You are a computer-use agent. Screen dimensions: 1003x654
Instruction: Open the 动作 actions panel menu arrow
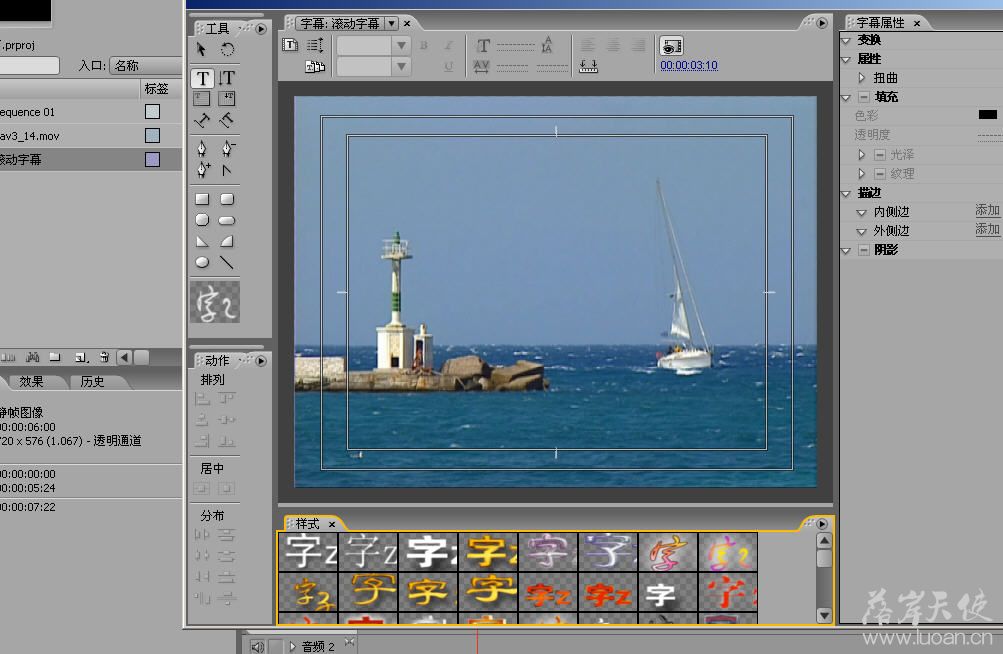[260, 361]
